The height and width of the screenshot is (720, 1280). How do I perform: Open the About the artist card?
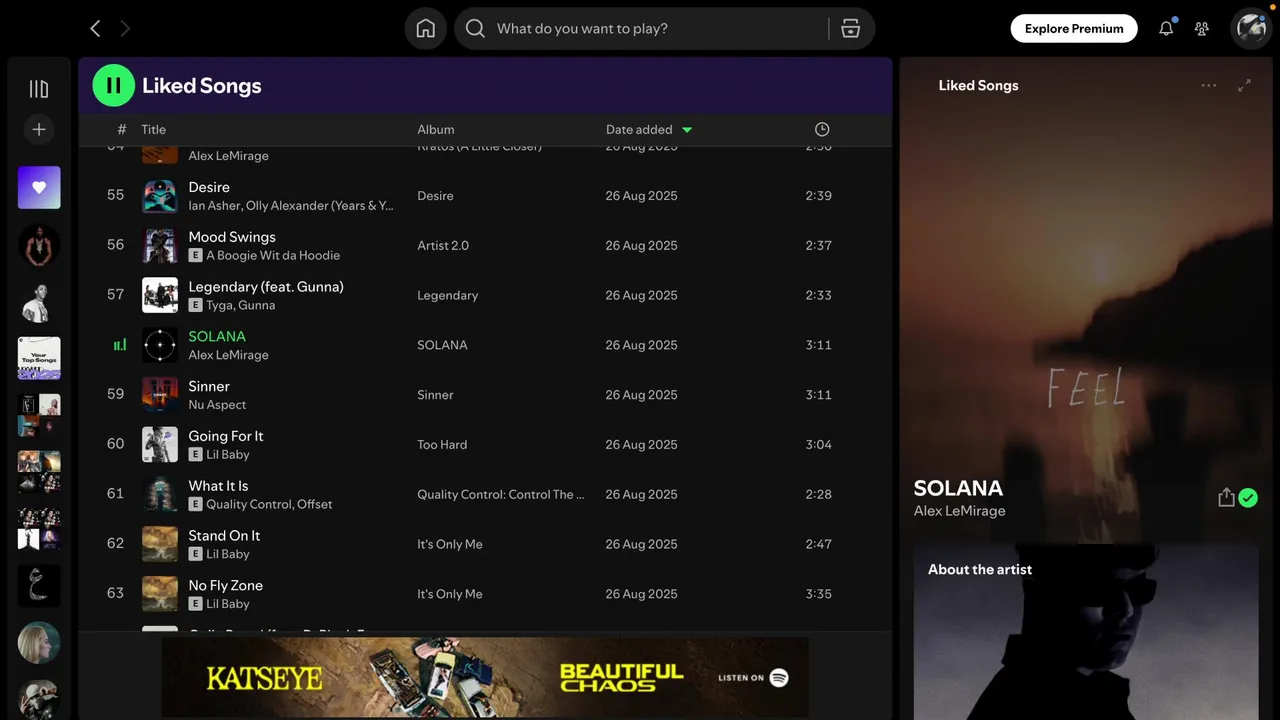(x=1086, y=632)
